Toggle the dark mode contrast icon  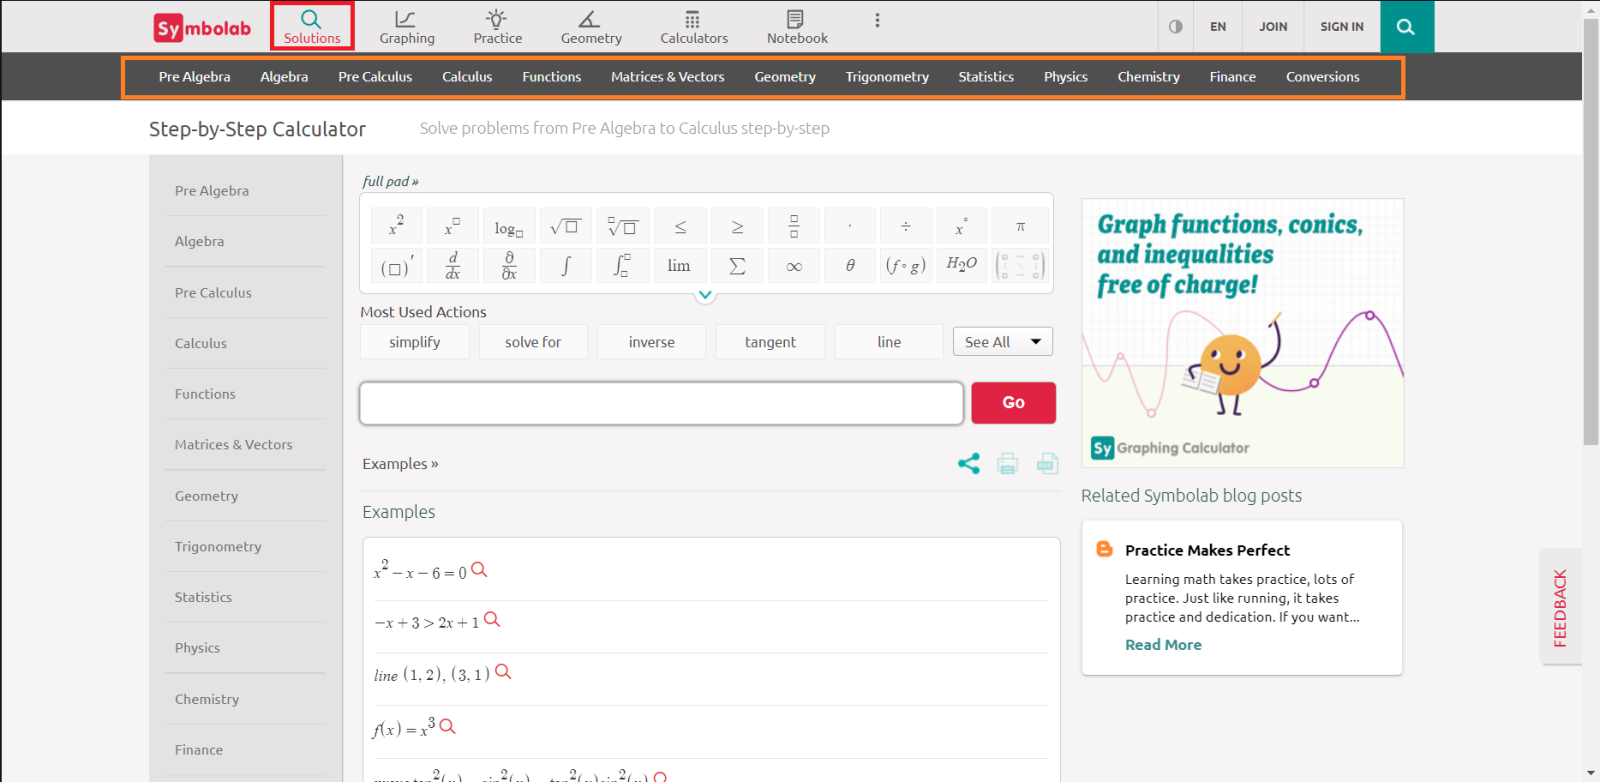click(1176, 27)
